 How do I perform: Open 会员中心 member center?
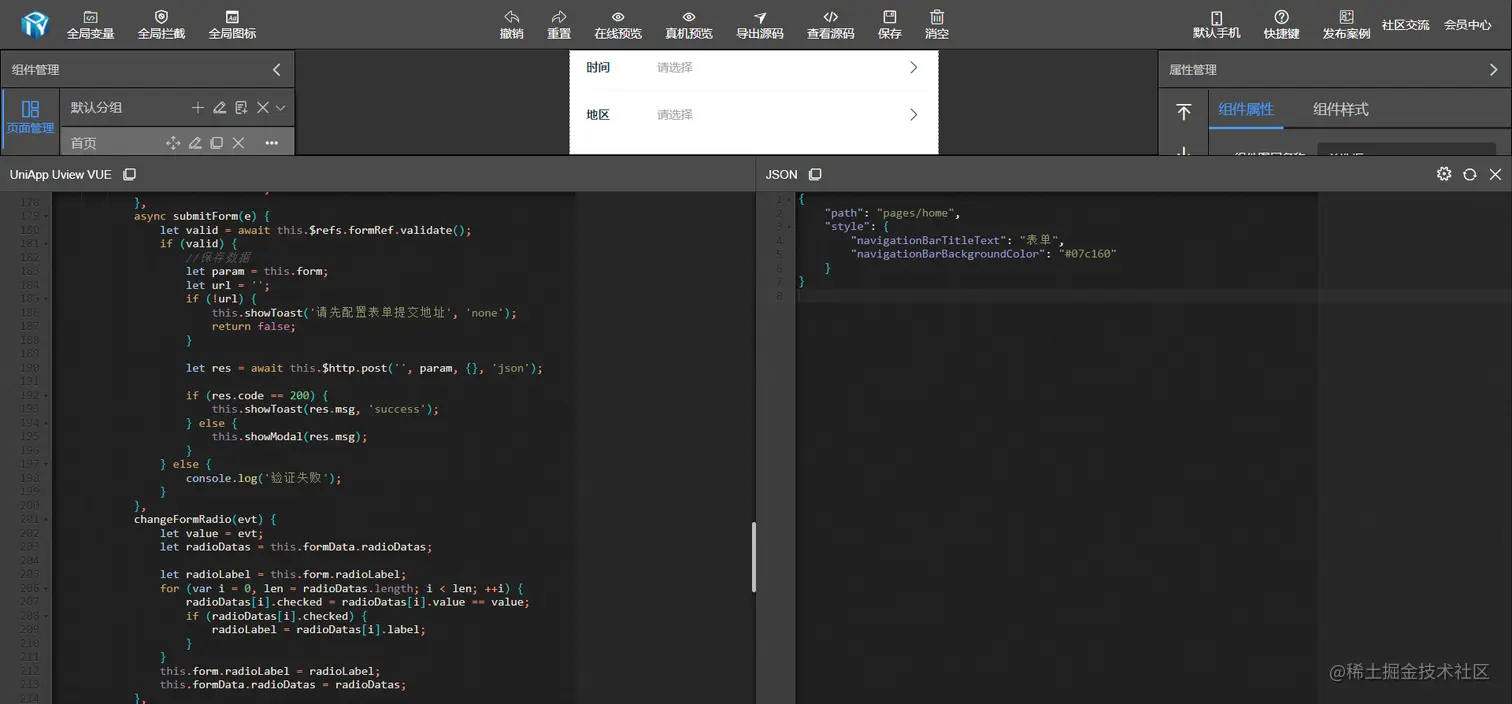(1467, 25)
